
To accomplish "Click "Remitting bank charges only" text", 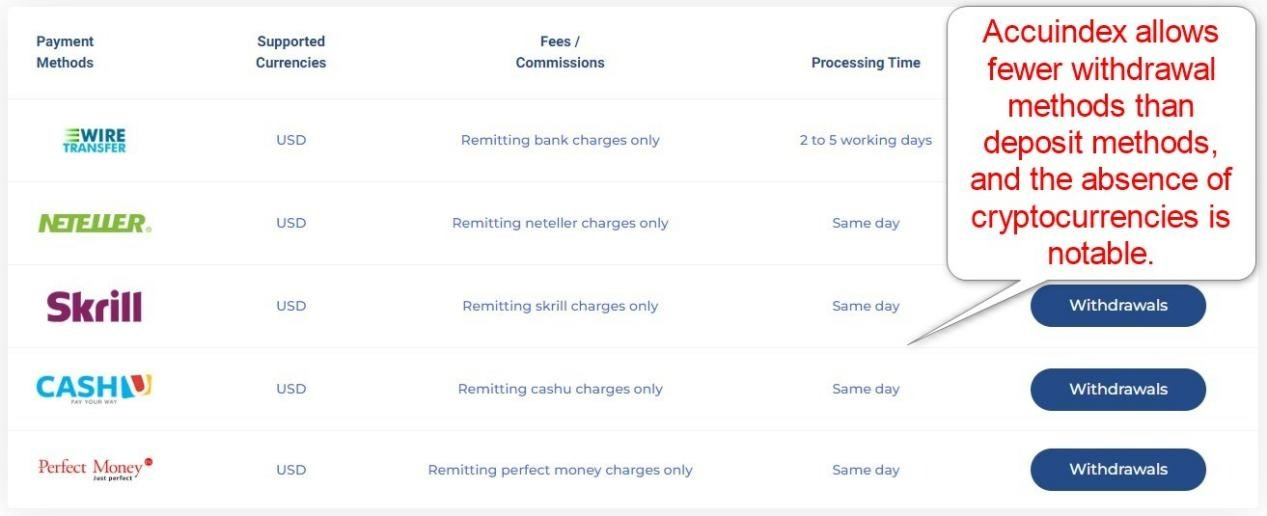I will 560,140.
